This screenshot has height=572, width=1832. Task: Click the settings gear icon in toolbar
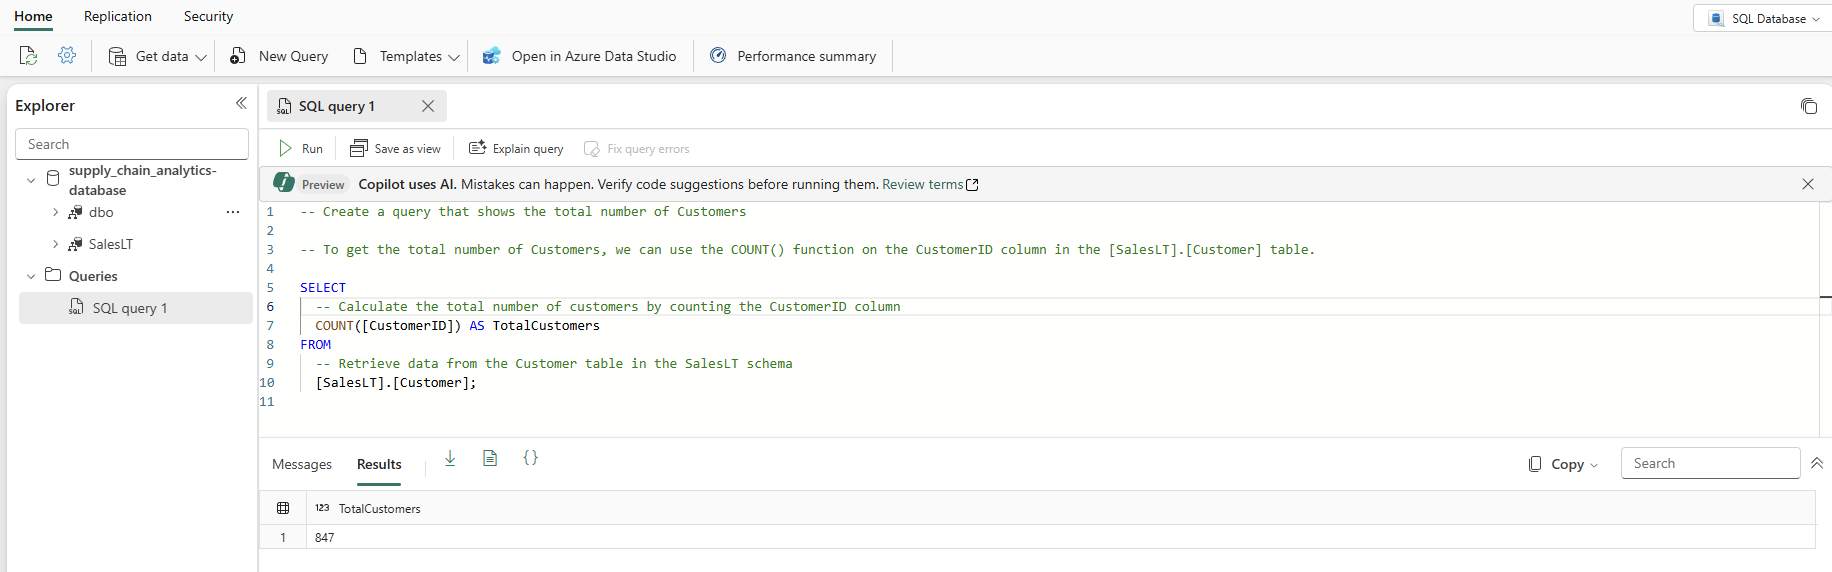pyautogui.click(x=67, y=56)
